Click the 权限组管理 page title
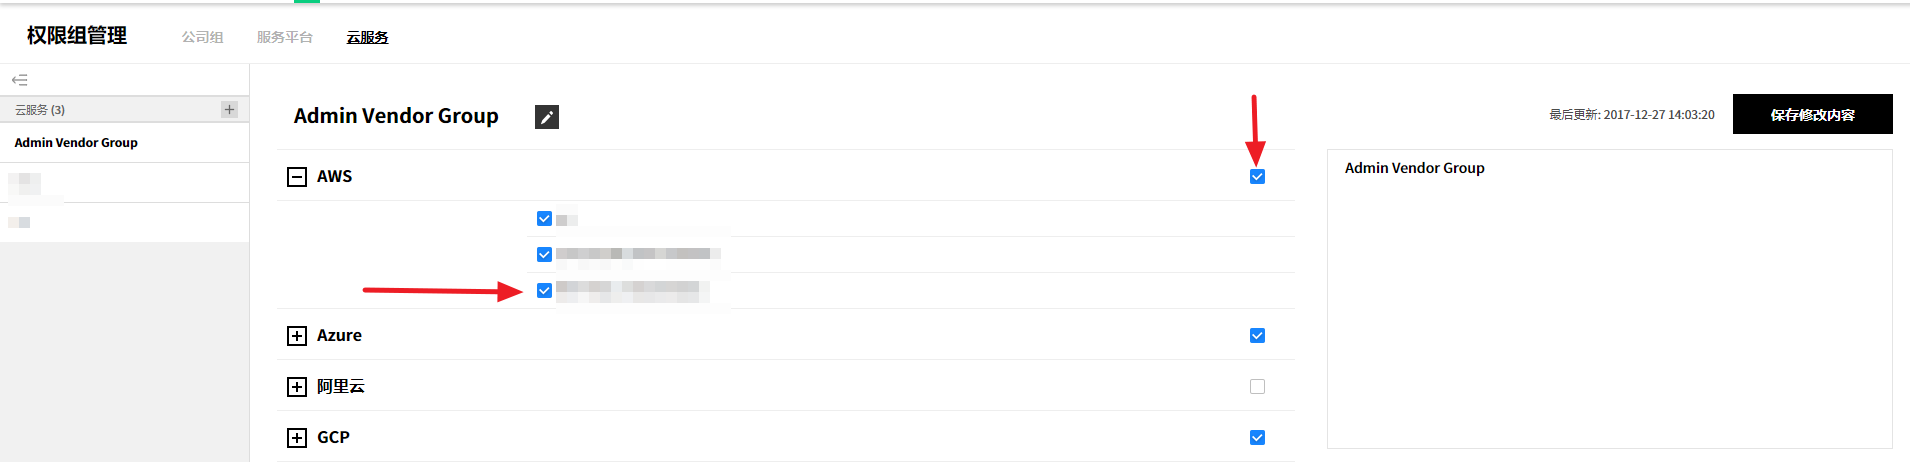 [77, 36]
